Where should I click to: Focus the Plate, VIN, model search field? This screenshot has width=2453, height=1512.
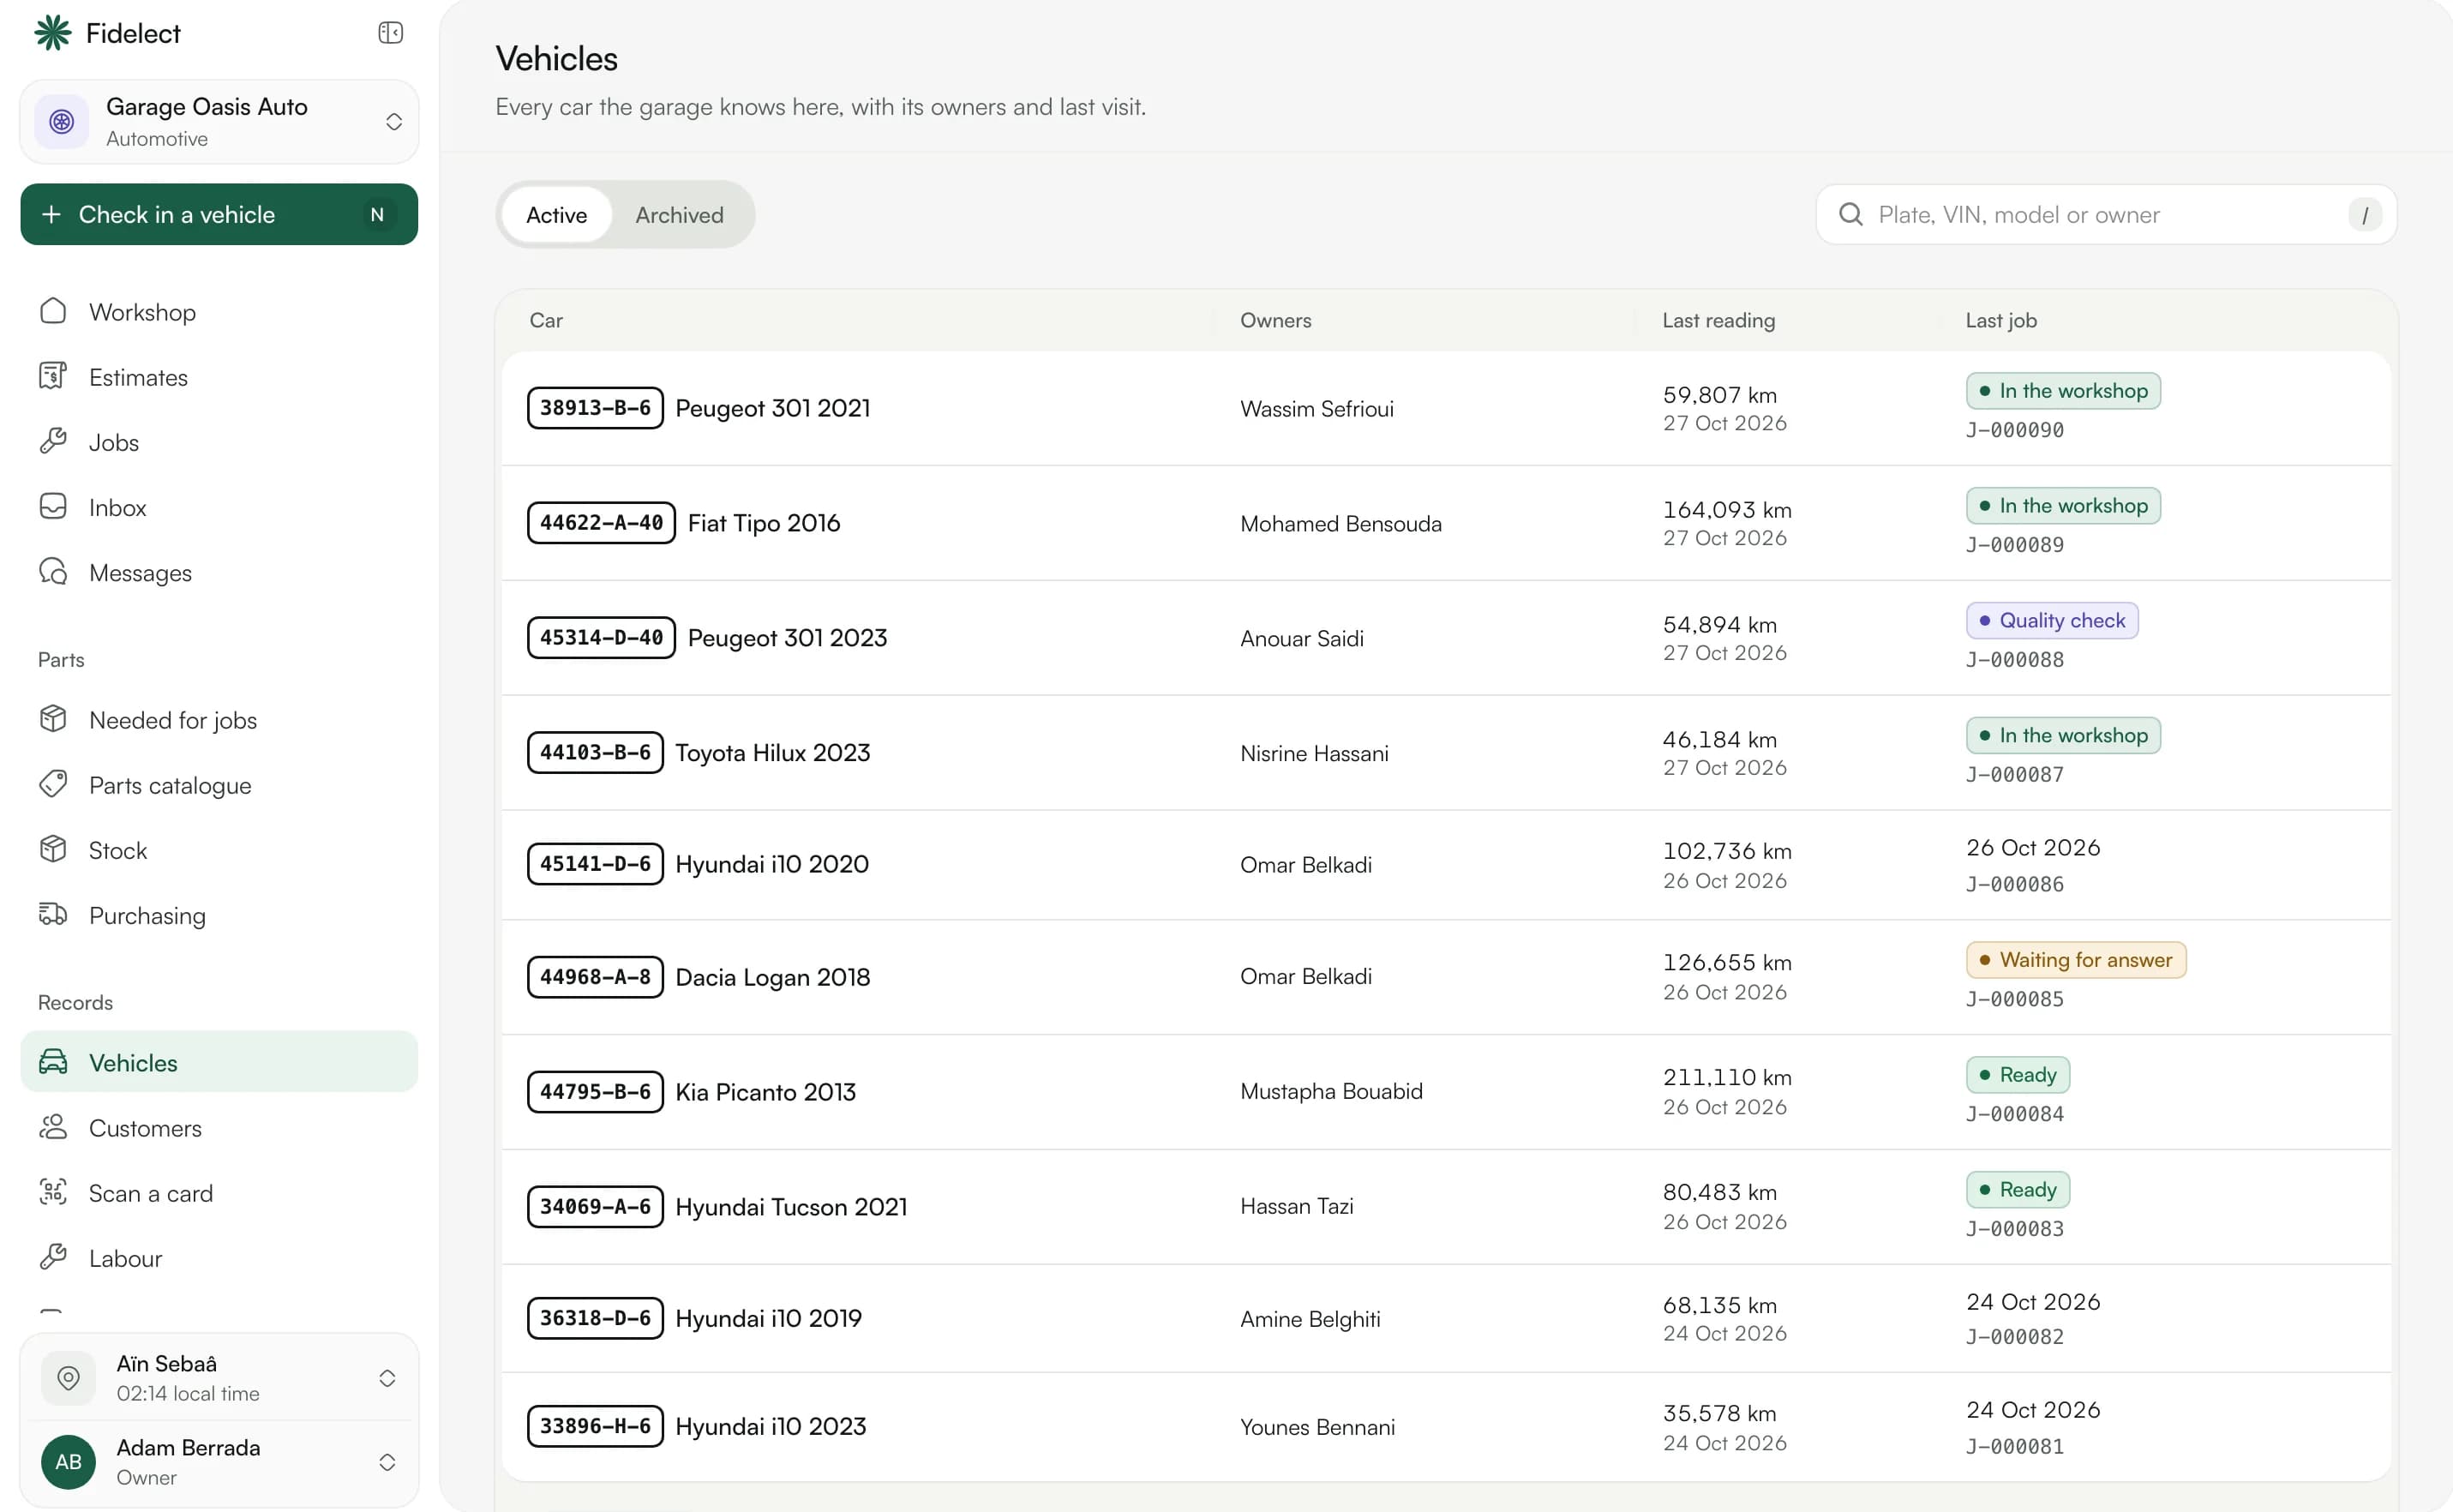(x=2107, y=215)
